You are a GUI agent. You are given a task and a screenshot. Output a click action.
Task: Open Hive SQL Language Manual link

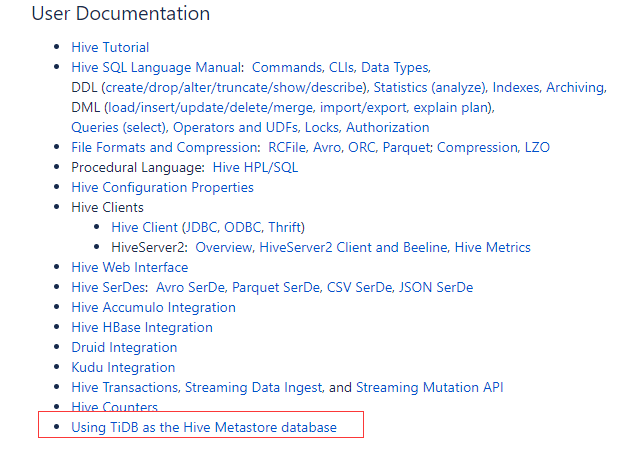point(156,67)
